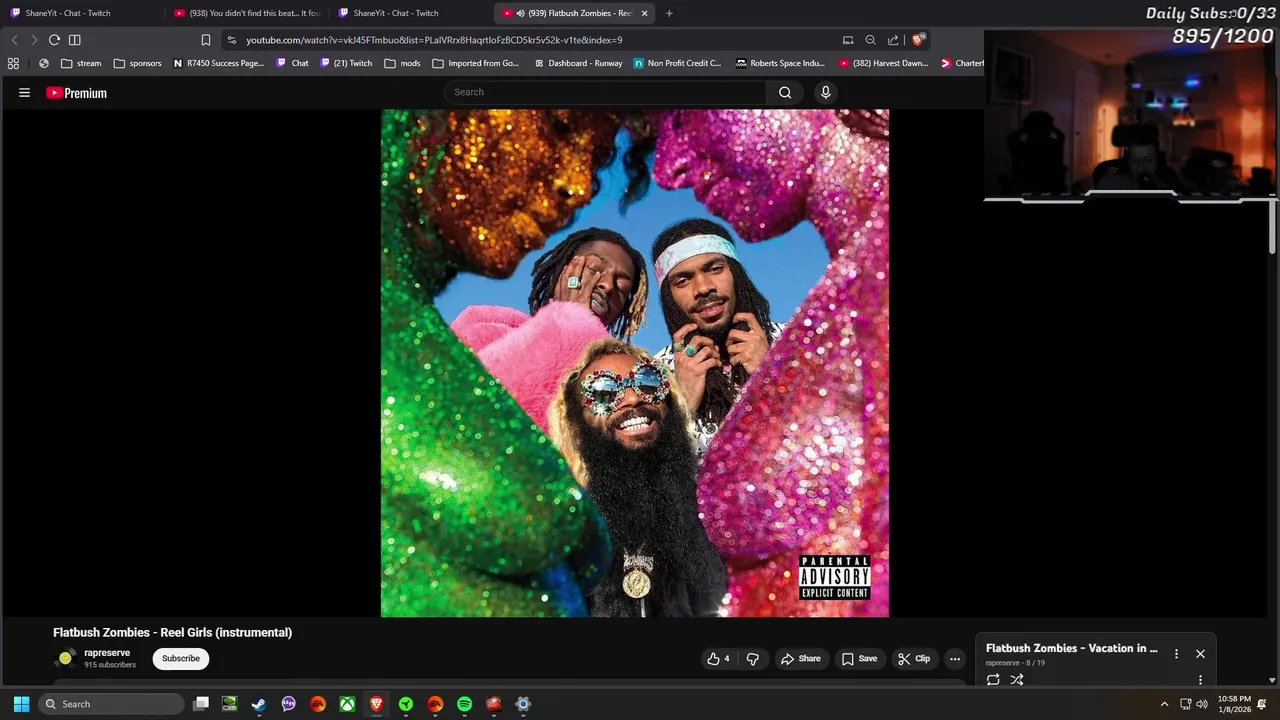Reload the page
1280x720 pixels.
coord(54,40)
